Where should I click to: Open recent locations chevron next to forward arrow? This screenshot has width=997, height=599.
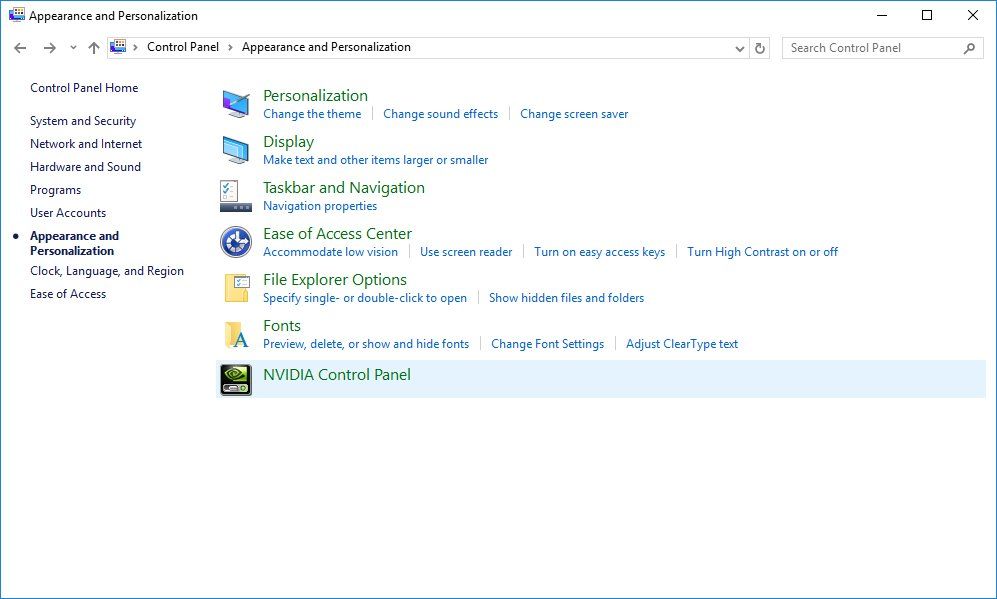coord(72,47)
